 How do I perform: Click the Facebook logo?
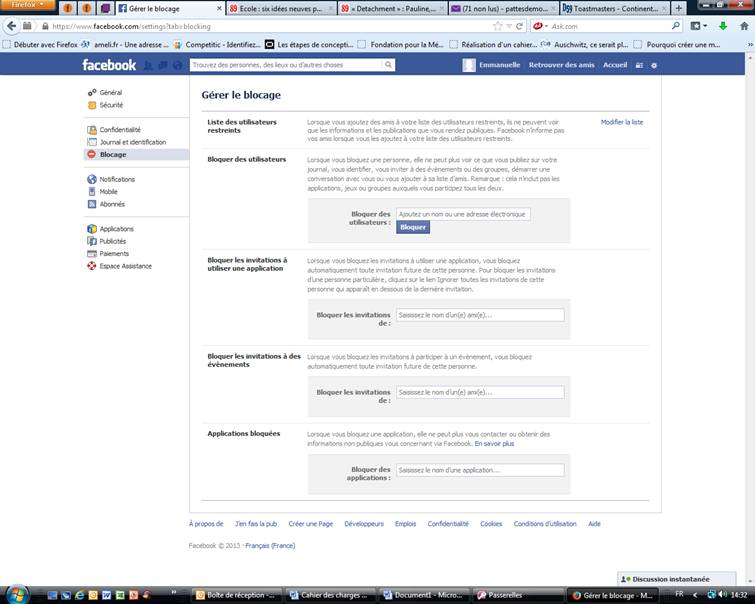[x=109, y=65]
